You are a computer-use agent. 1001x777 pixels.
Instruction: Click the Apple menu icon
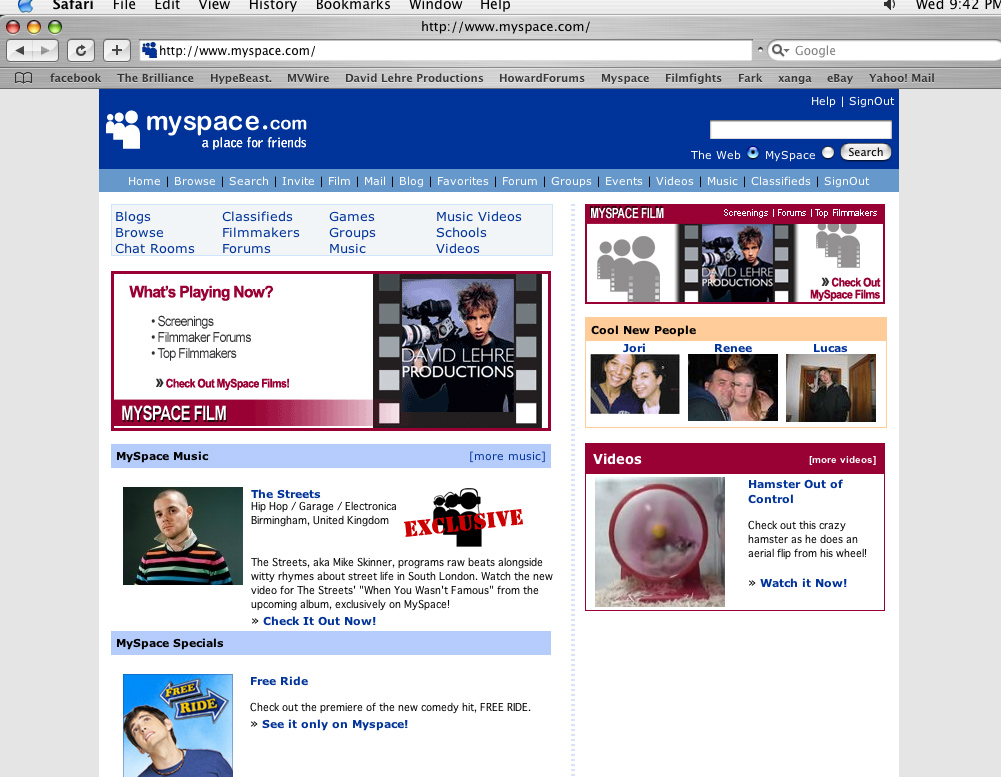25,6
